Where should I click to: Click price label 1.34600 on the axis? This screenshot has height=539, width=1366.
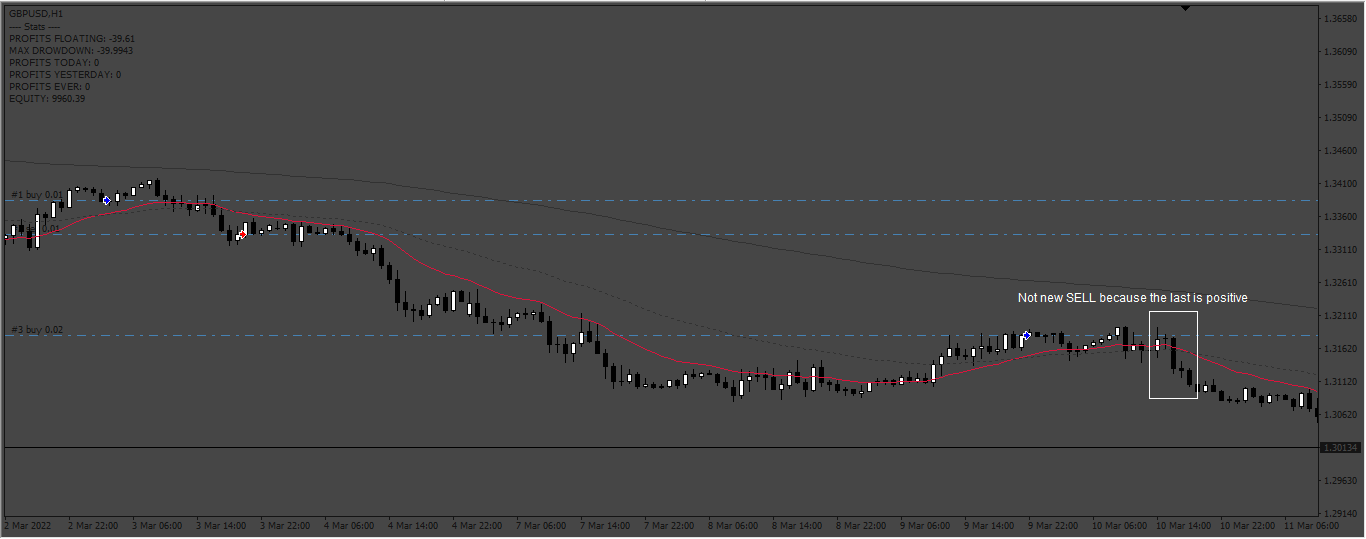click(1340, 151)
